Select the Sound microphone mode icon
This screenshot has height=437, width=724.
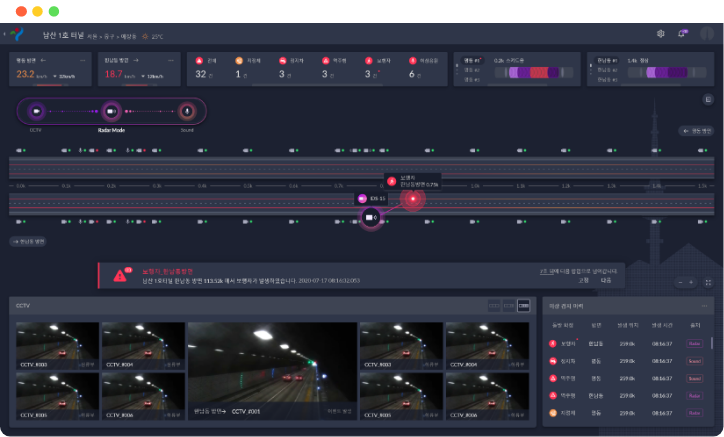pyautogui.click(x=187, y=111)
